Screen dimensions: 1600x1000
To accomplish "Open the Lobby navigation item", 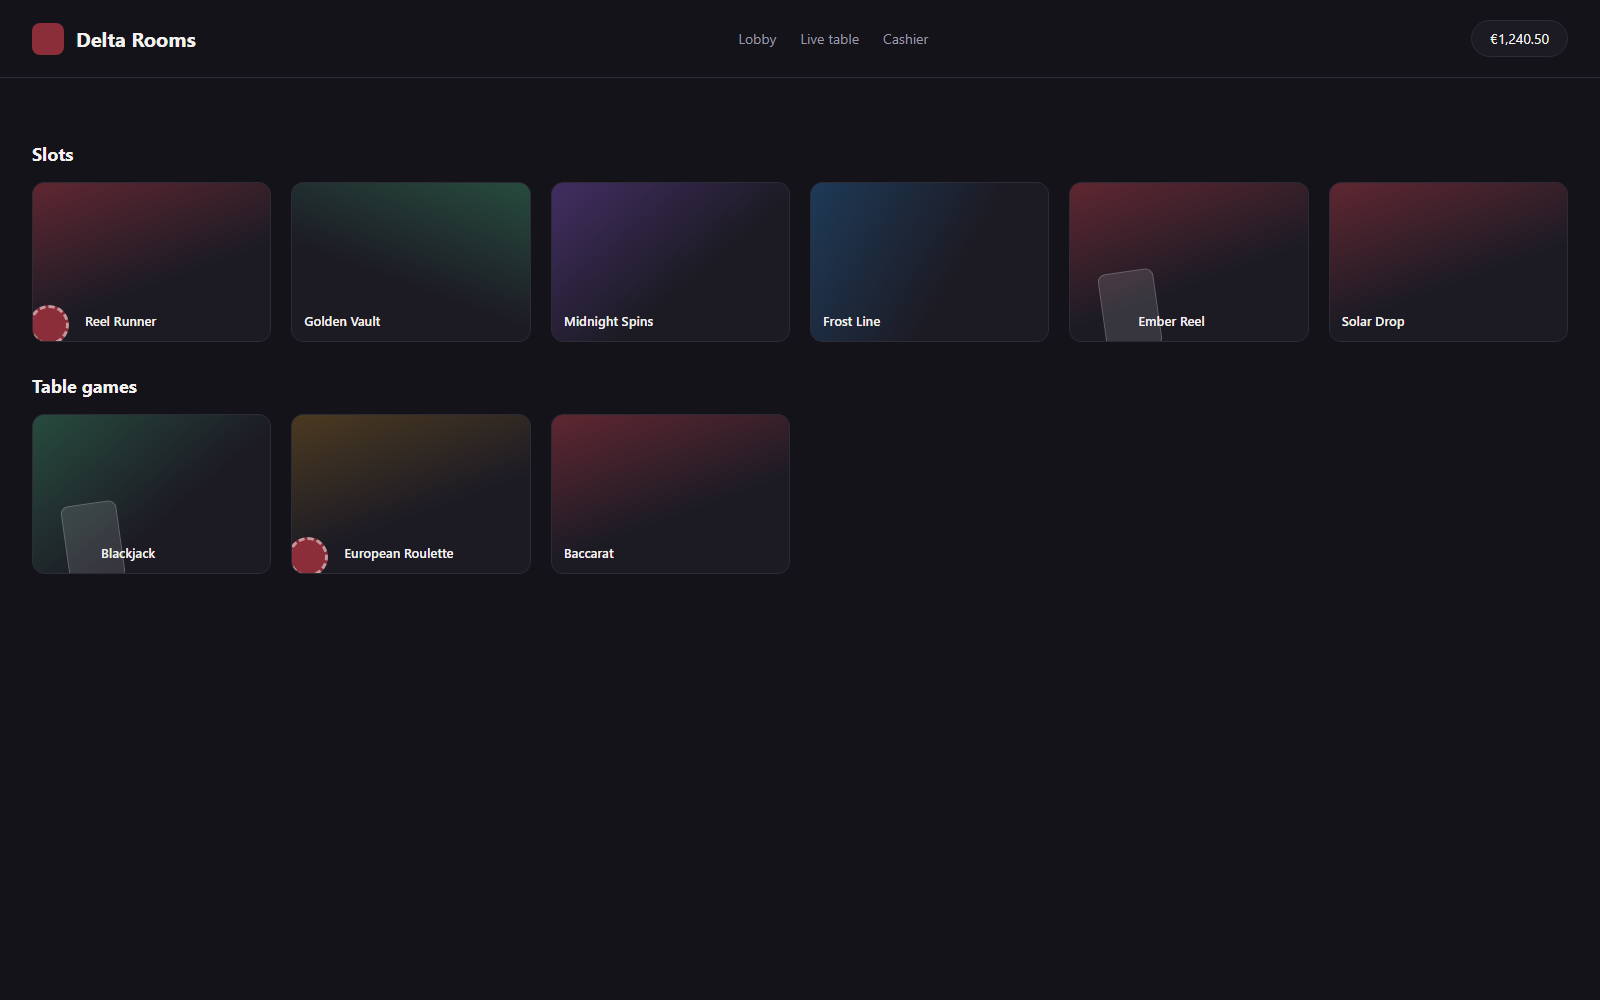I will click(757, 39).
